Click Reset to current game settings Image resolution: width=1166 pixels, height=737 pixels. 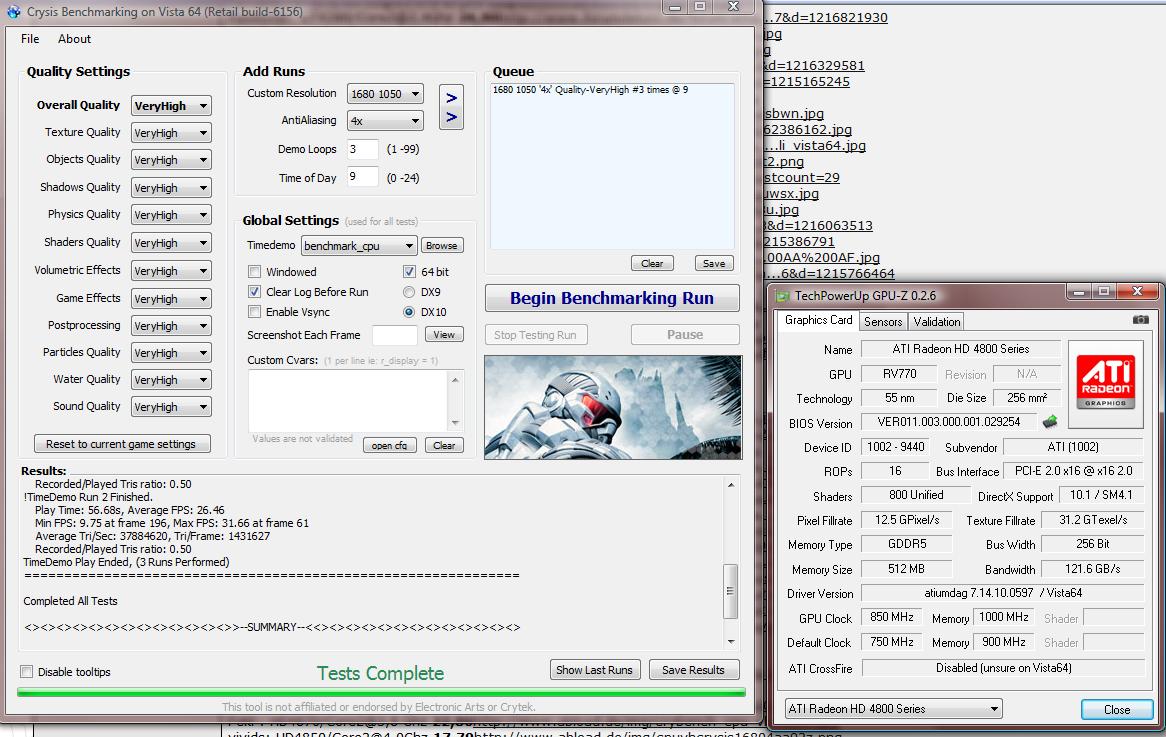[x=122, y=444]
